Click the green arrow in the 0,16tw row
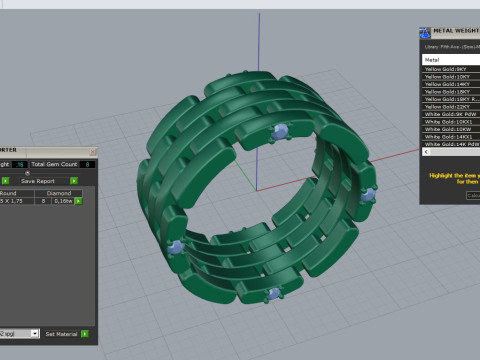 [x=78, y=201]
